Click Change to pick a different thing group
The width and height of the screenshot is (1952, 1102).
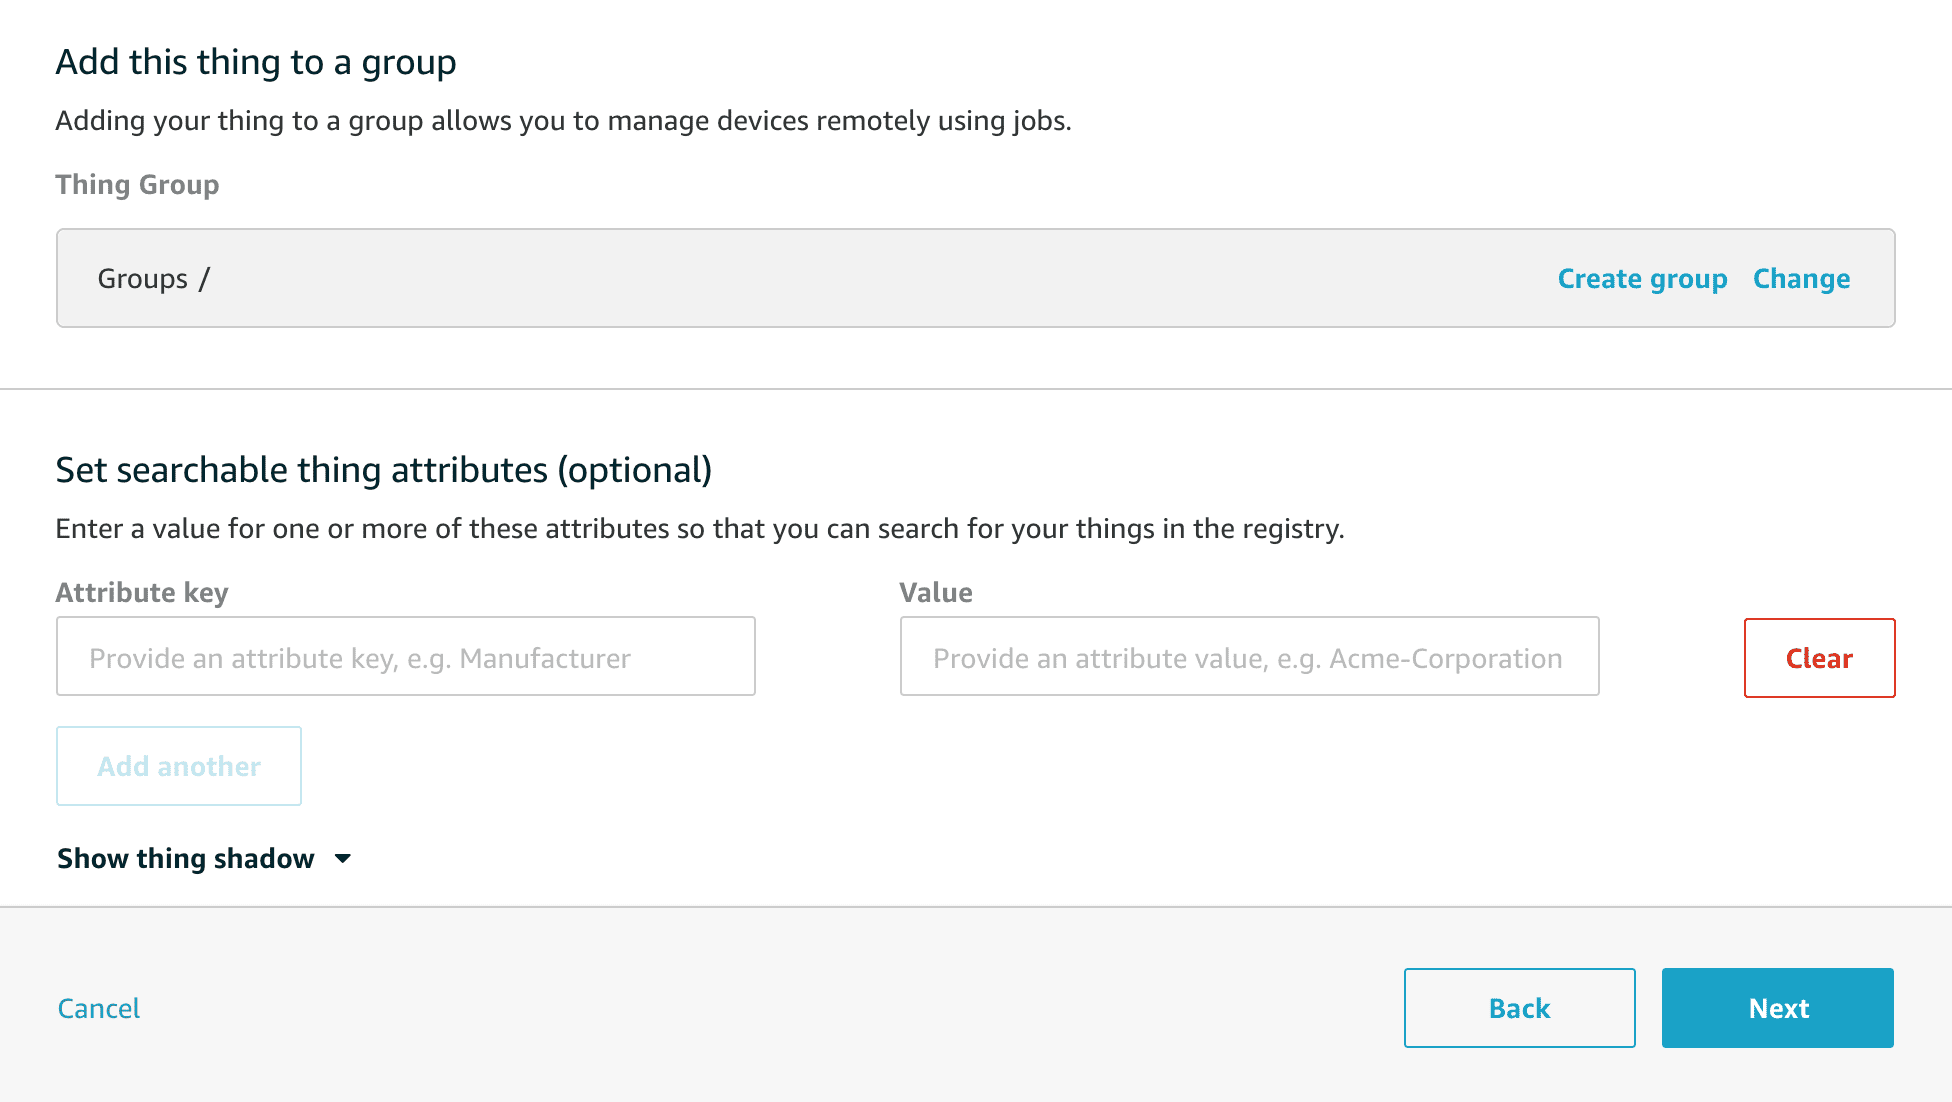(1801, 279)
